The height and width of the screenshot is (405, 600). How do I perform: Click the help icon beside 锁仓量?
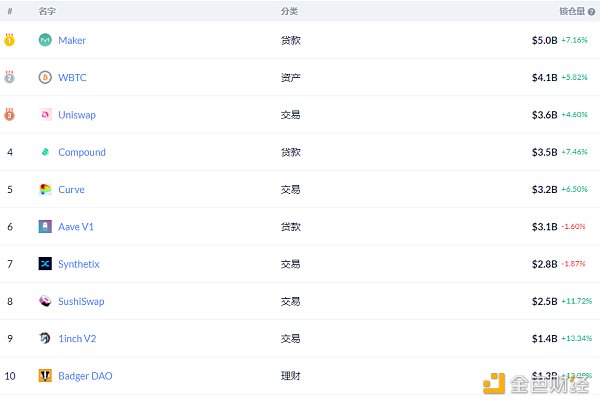(592, 11)
